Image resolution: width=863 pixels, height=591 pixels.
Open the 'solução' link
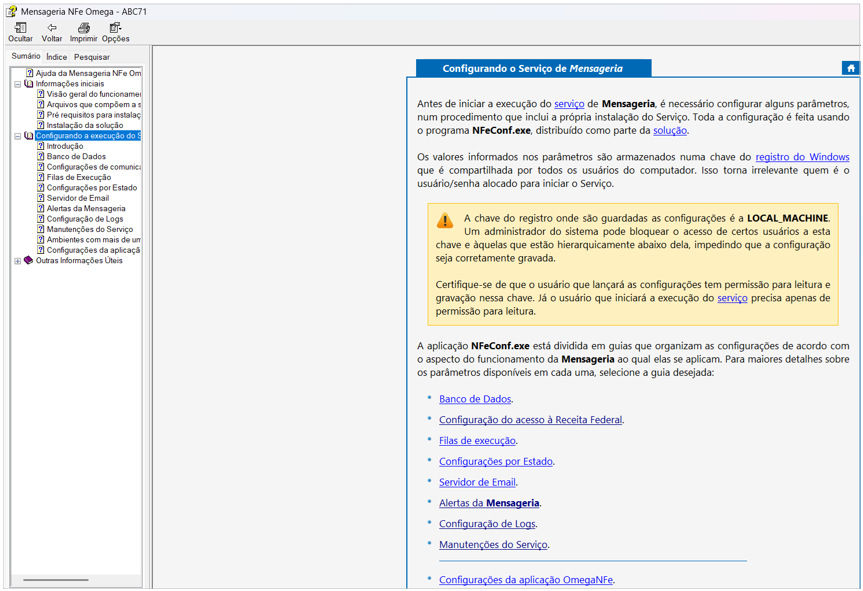[x=670, y=130]
